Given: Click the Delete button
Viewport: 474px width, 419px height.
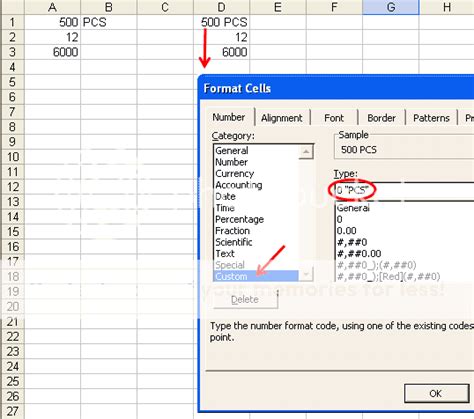Looking at the screenshot, I should coord(245,300).
